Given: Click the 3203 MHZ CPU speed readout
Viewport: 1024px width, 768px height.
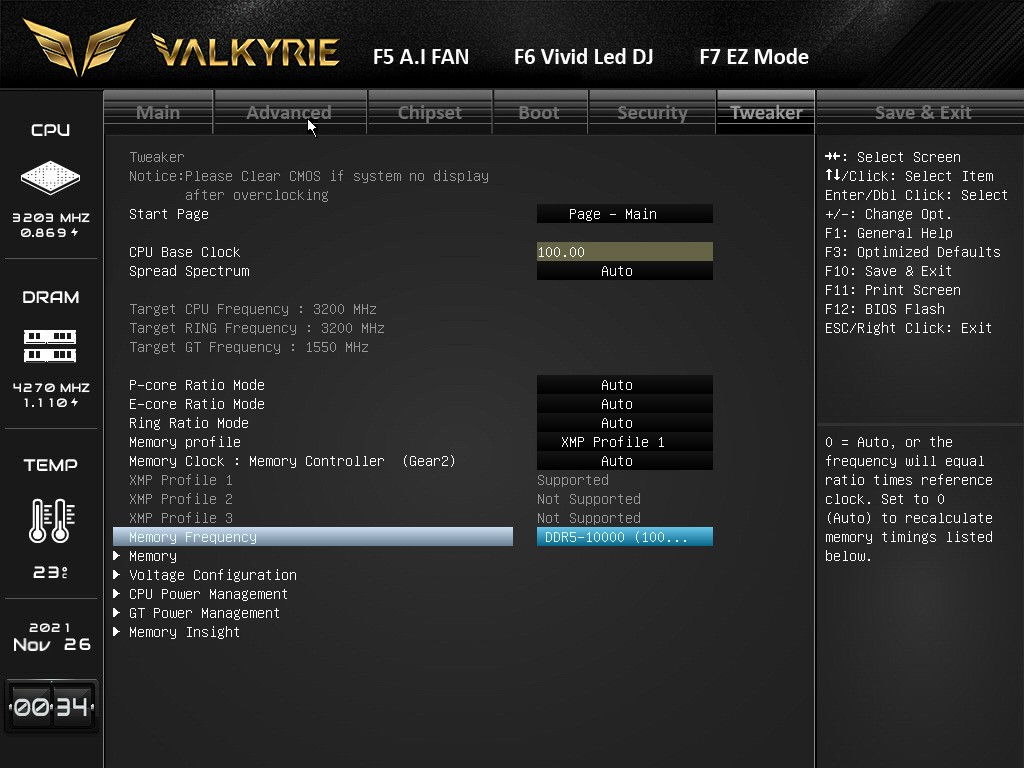Looking at the screenshot, I should point(51,217).
